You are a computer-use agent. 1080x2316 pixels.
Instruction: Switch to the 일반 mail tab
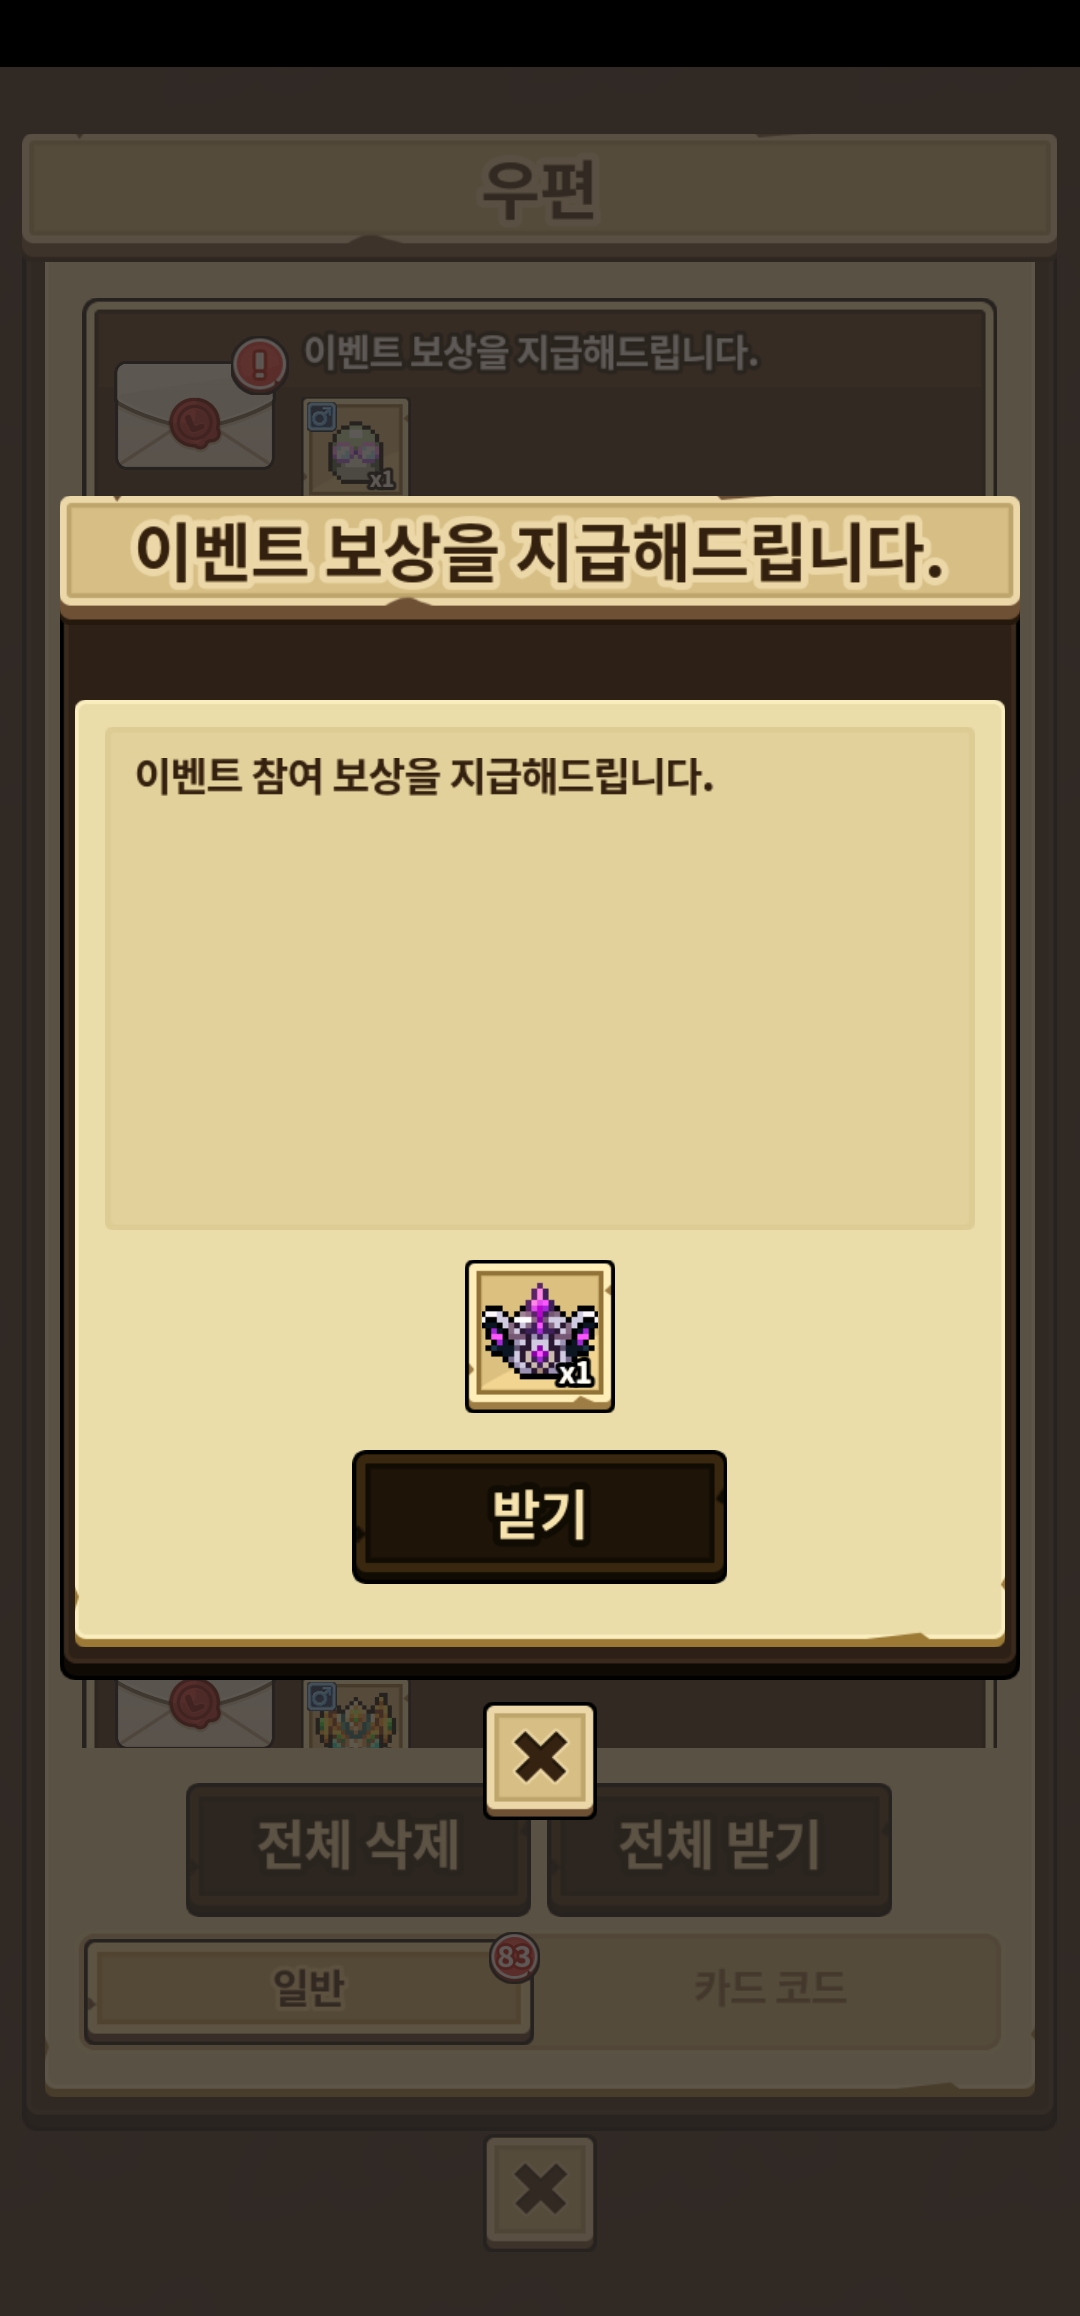click(308, 1991)
